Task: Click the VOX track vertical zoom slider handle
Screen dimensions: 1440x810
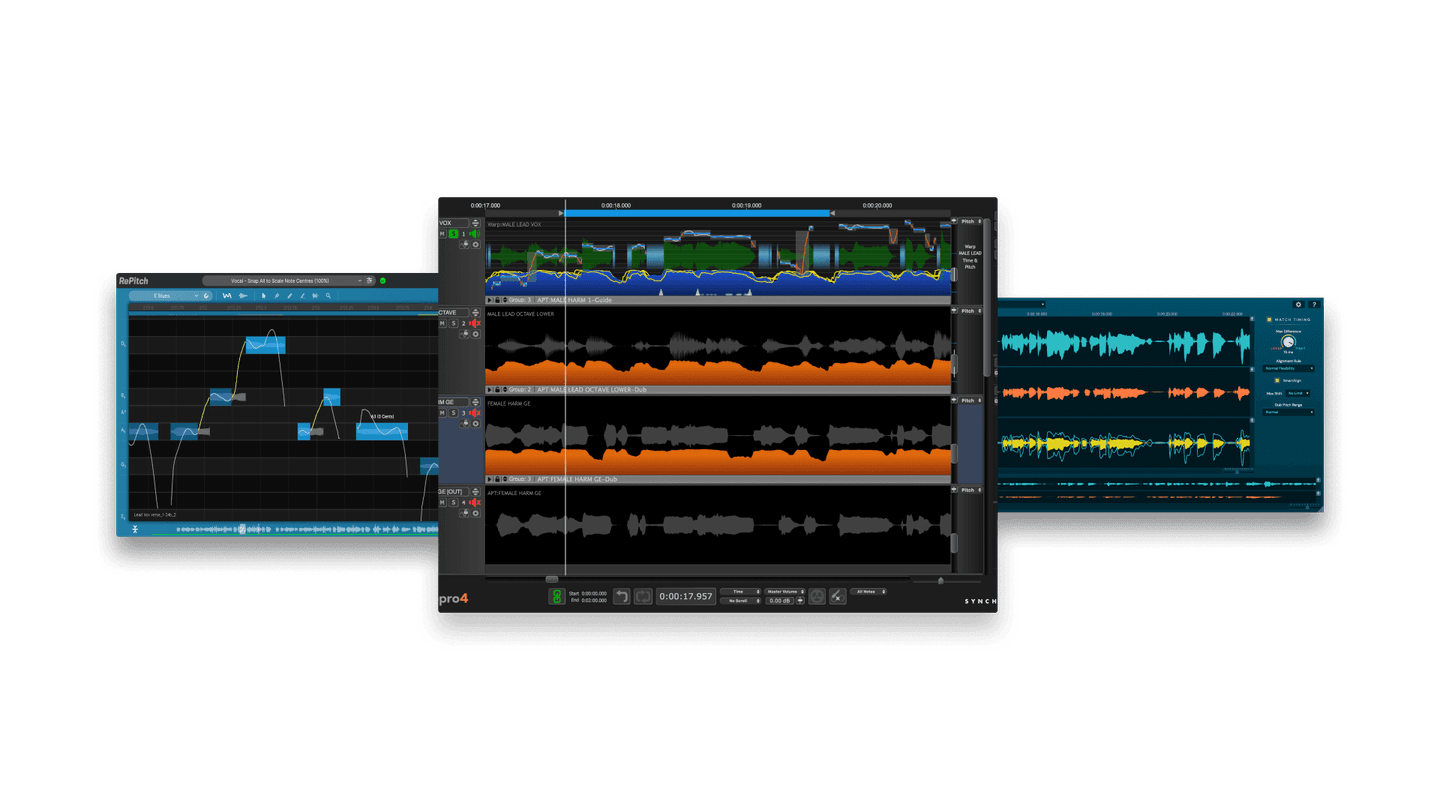Action: 954,274
